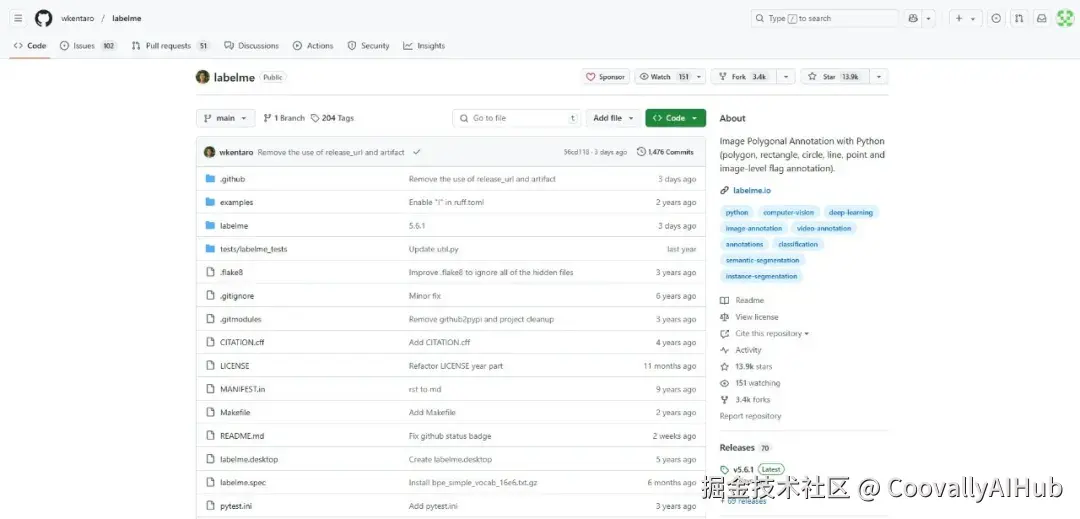The width and height of the screenshot is (1080, 519).
Task: Click the Fork button
Action: (x=745, y=77)
